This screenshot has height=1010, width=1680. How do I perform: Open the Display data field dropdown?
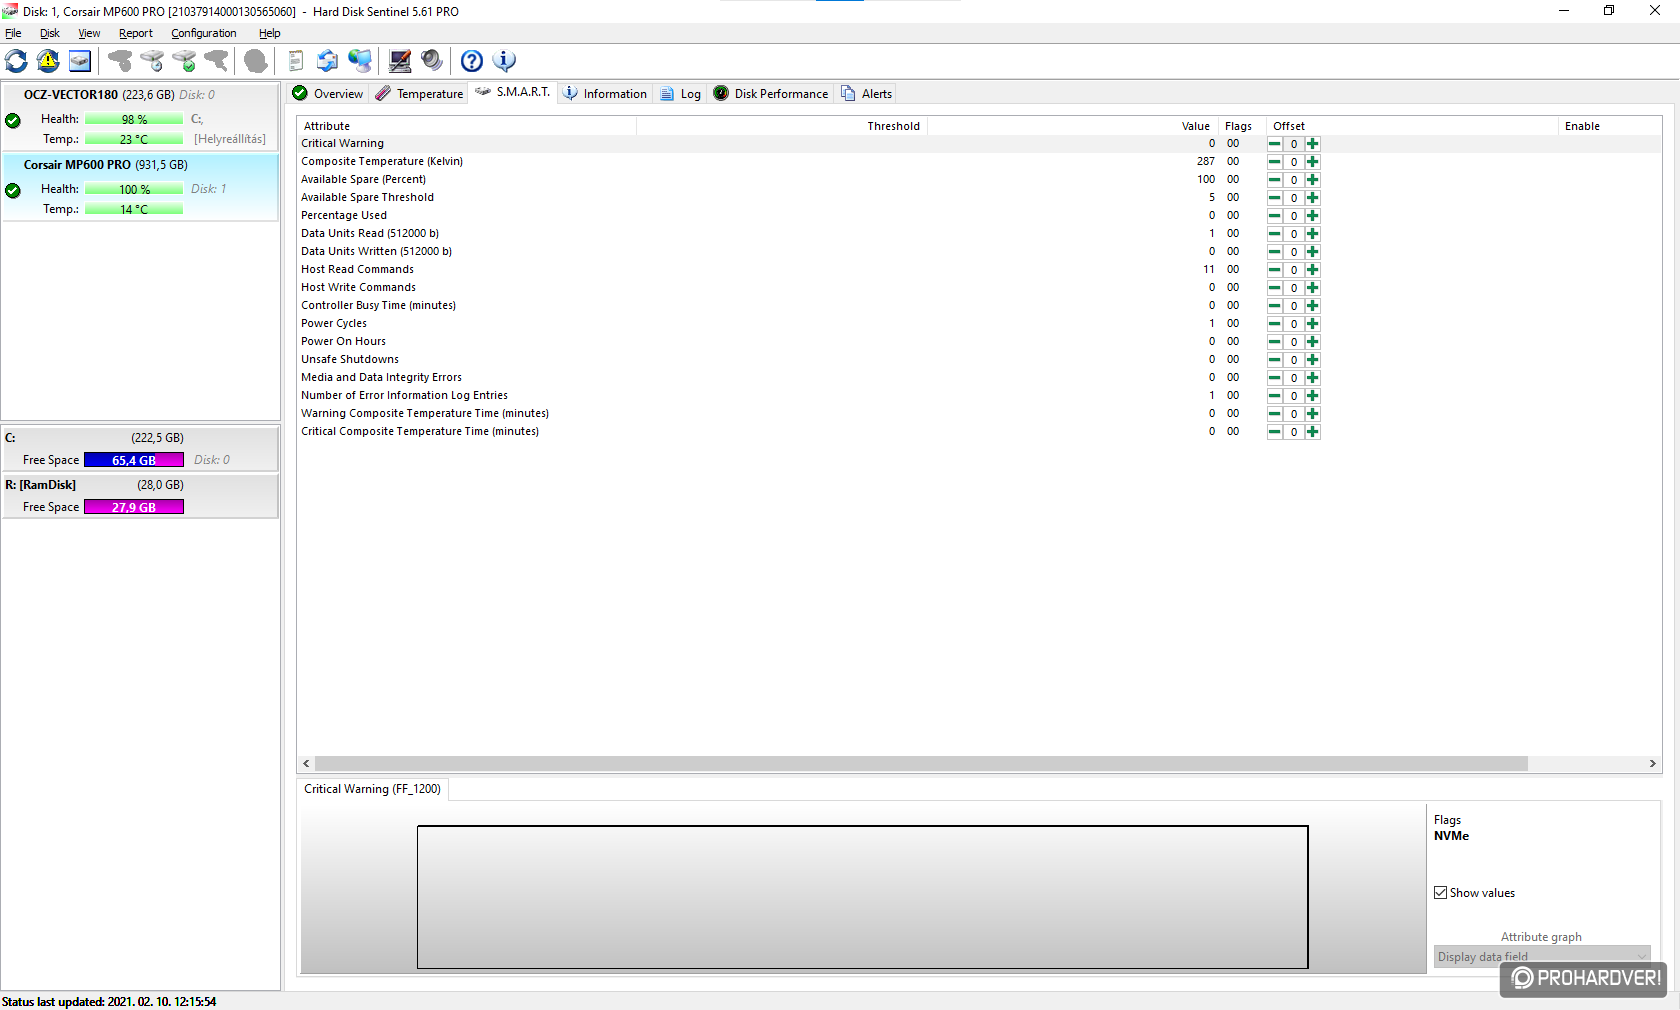(x=1542, y=957)
